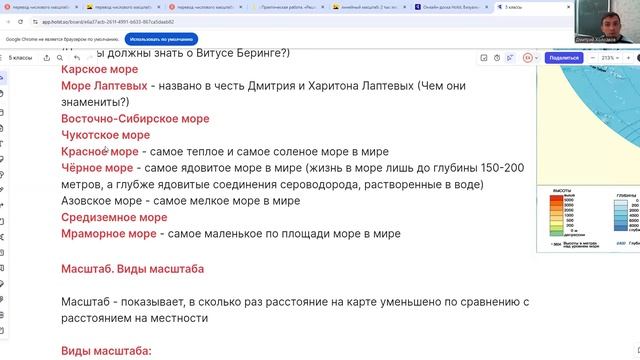640x360 pixels.
Task: Click the map height and depth legend
Action: point(588,219)
